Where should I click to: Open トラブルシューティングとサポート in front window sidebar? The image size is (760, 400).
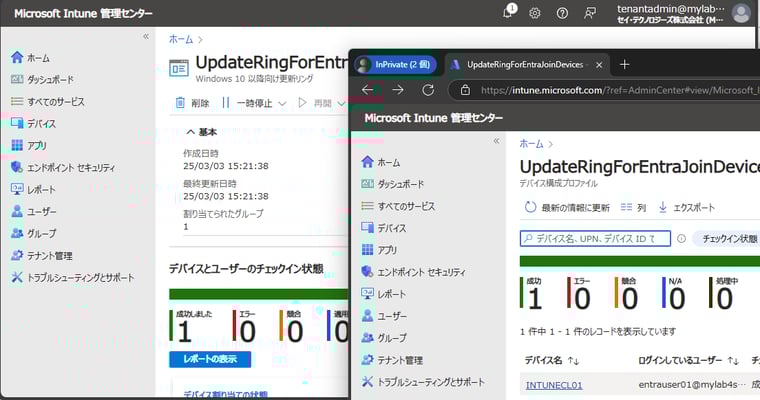pos(423,382)
